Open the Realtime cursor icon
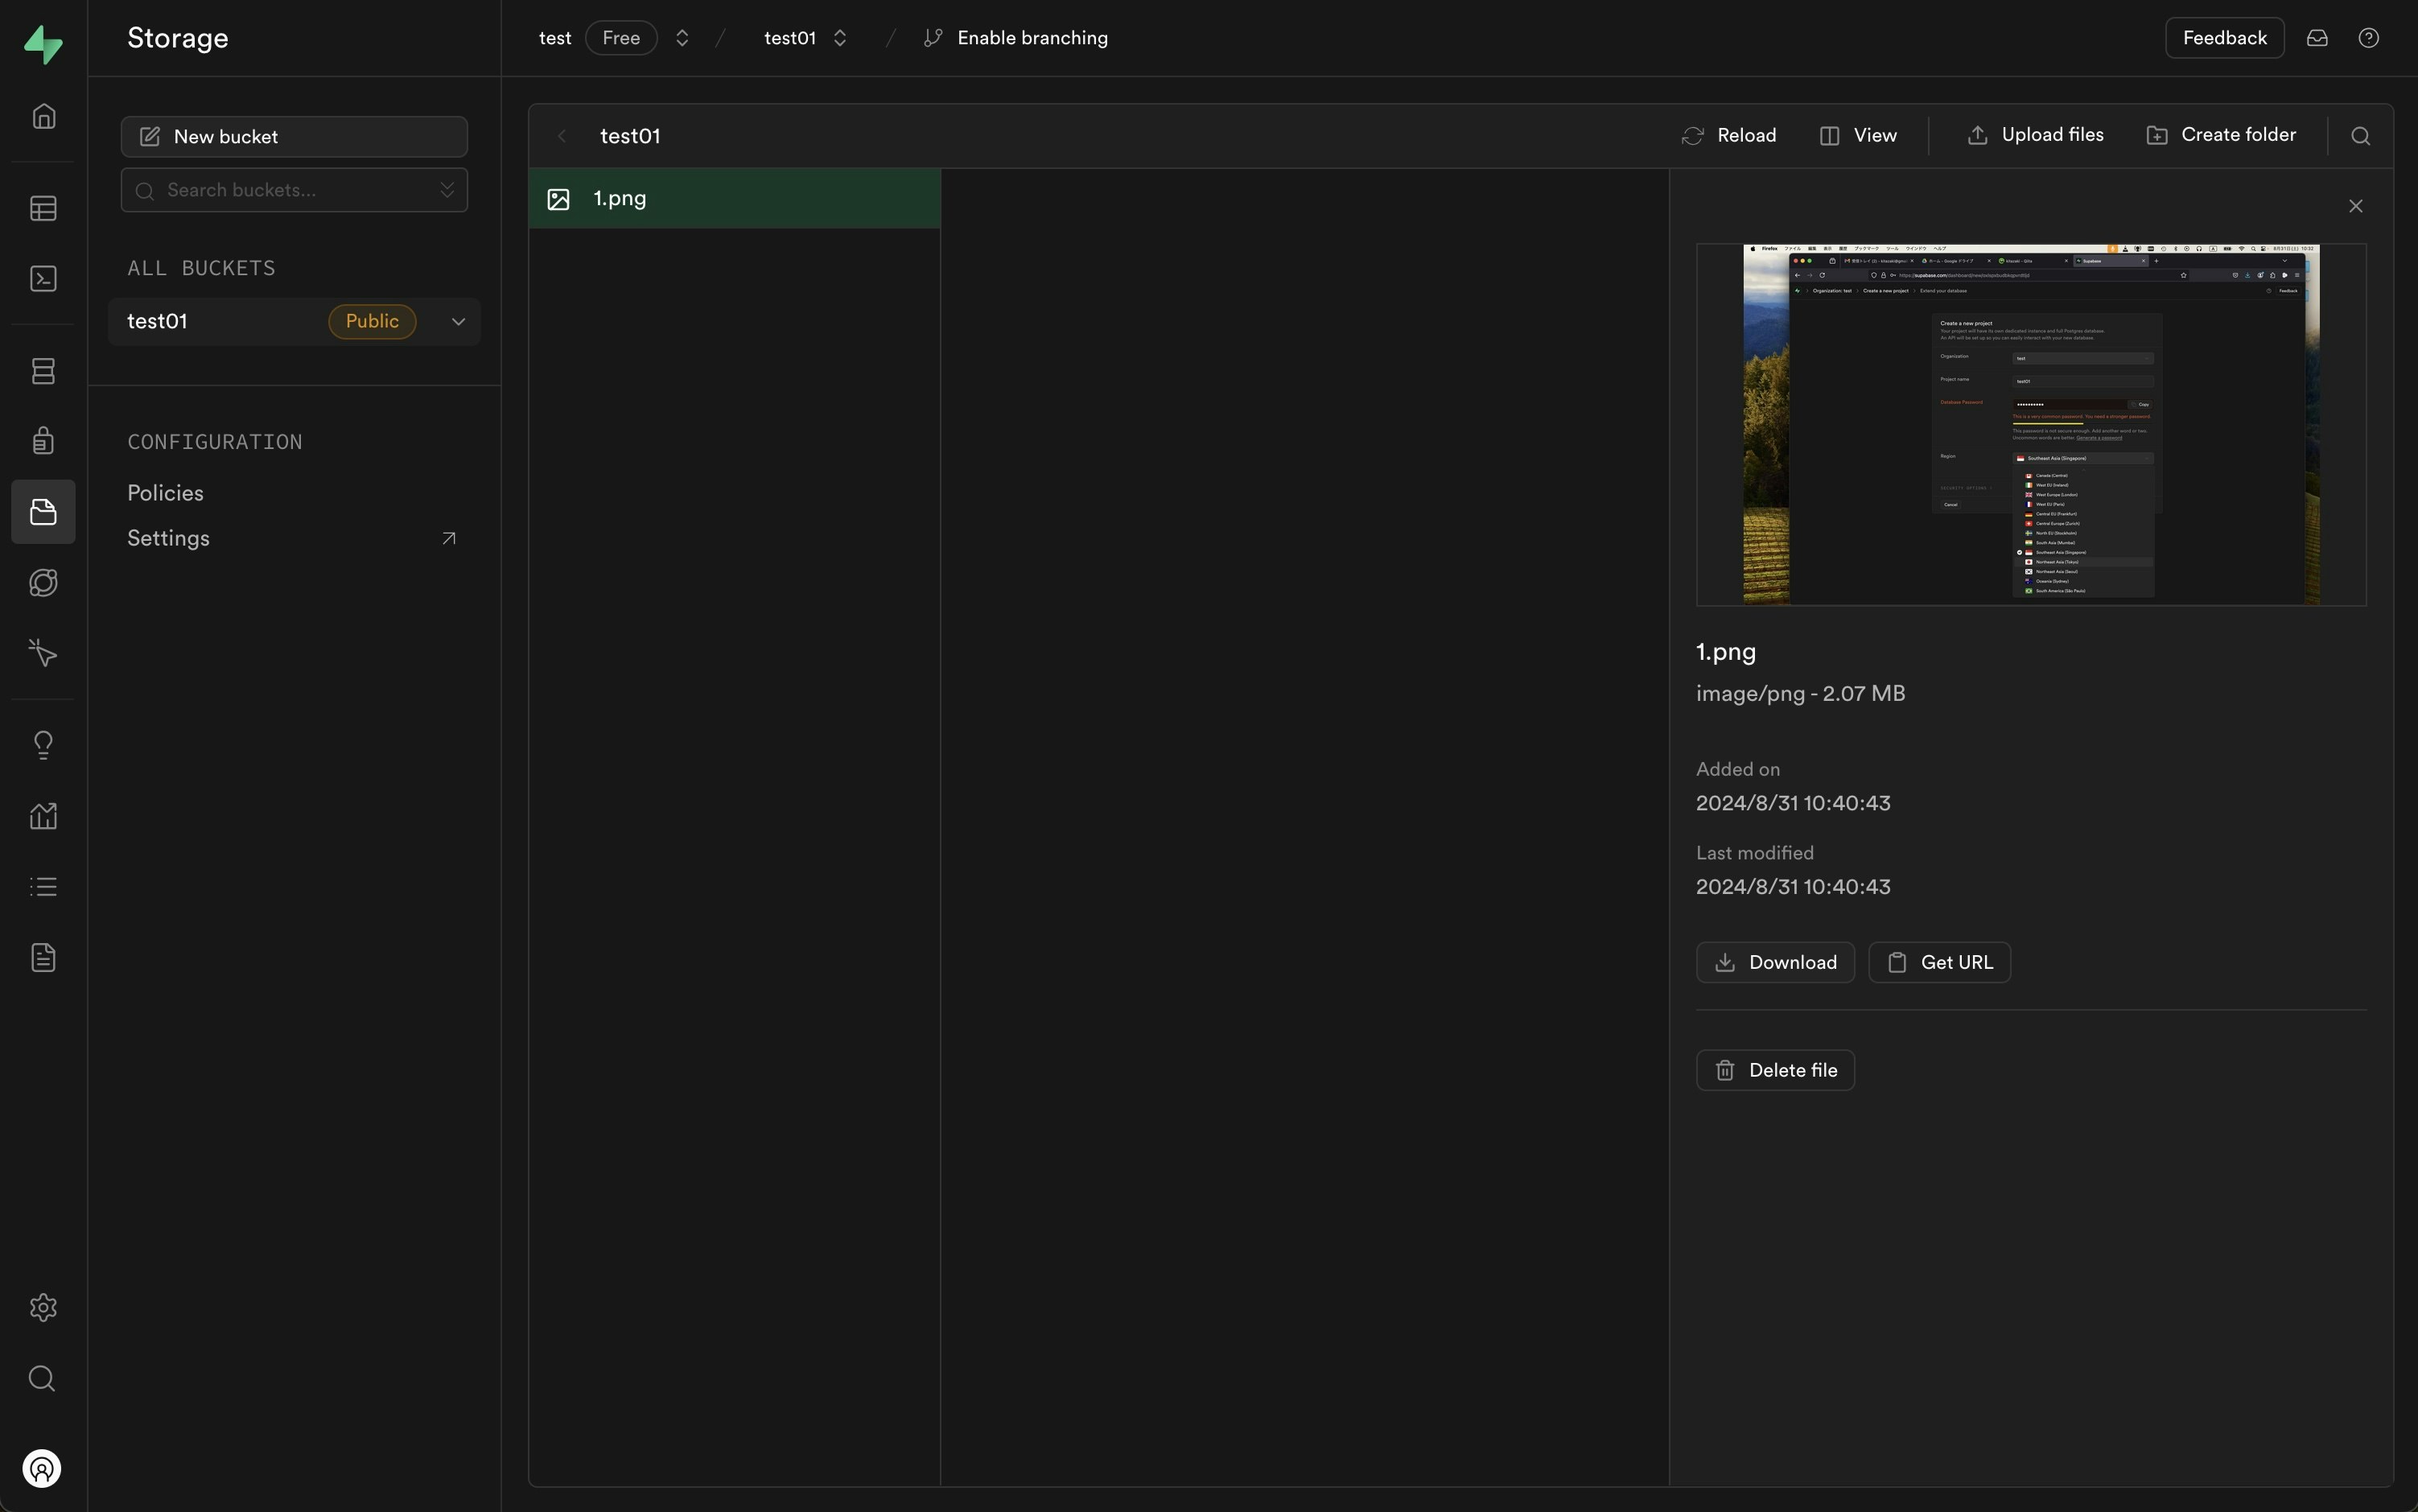 (x=43, y=653)
